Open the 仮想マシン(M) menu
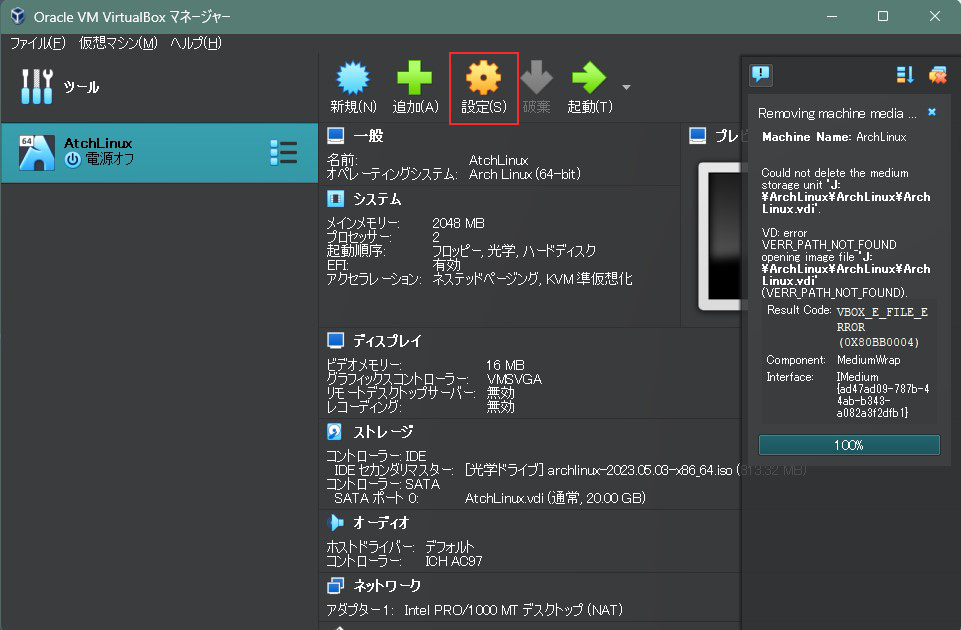This screenshot has height=630, width=961. click(118, 43)
